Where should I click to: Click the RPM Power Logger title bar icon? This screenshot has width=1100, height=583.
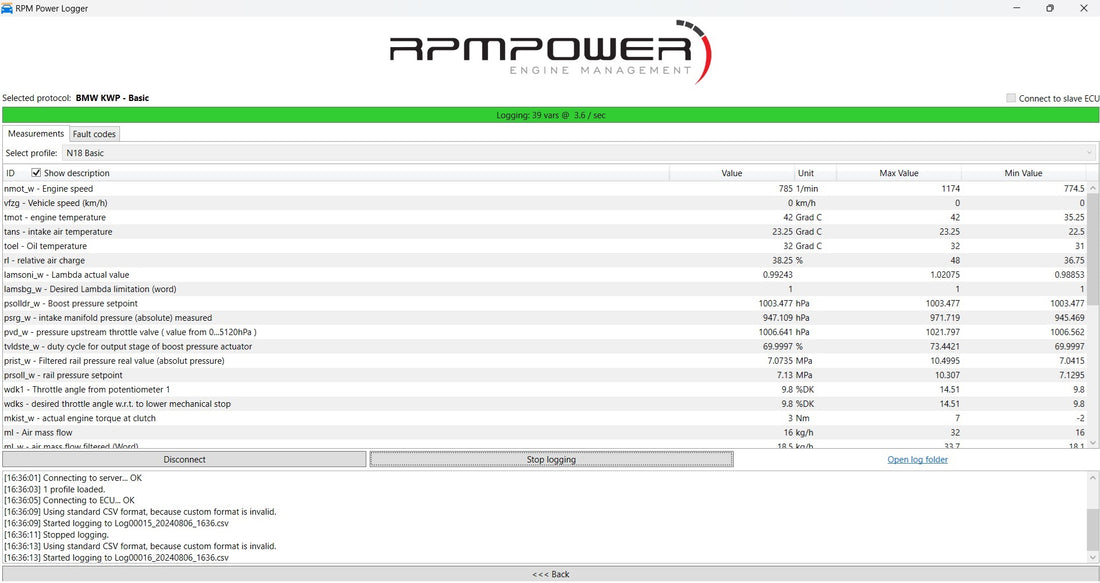[10, 8]
